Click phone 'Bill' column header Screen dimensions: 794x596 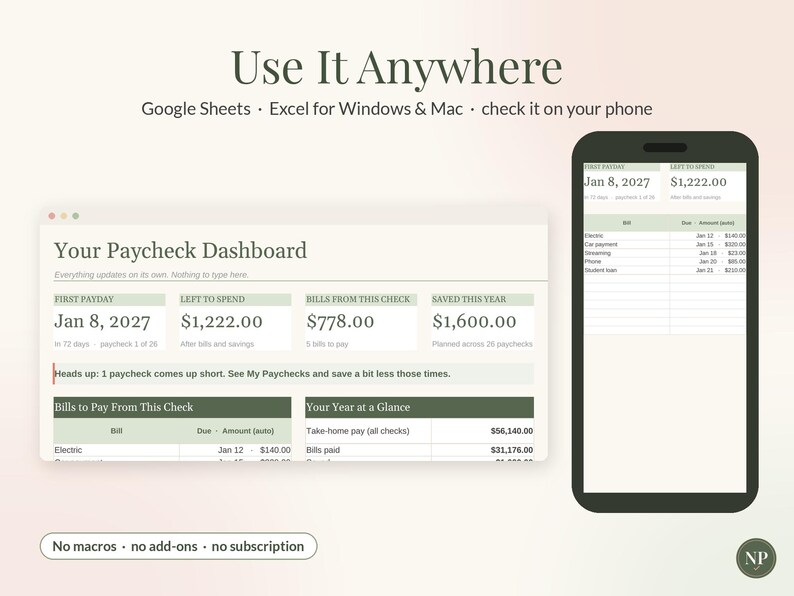pos(627,223)
